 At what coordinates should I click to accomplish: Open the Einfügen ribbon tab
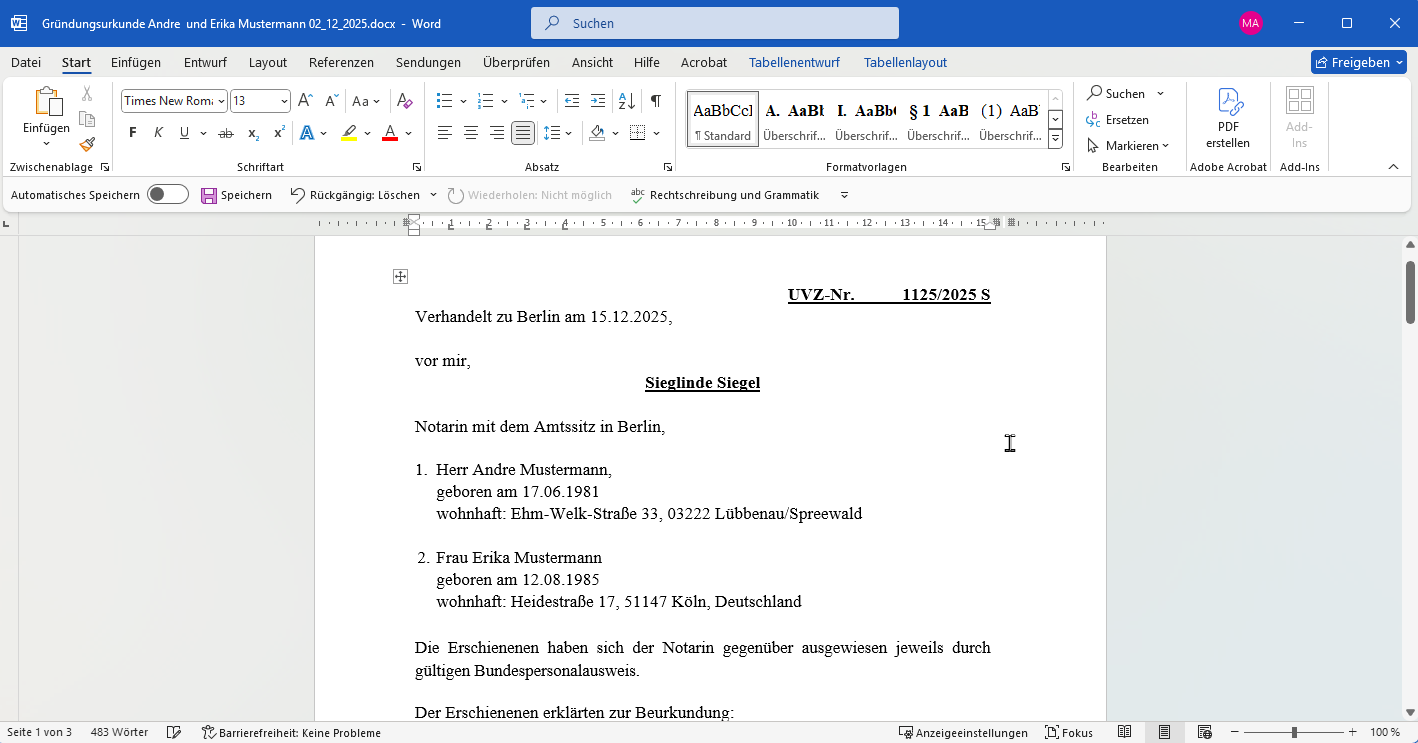click(136, 62)
